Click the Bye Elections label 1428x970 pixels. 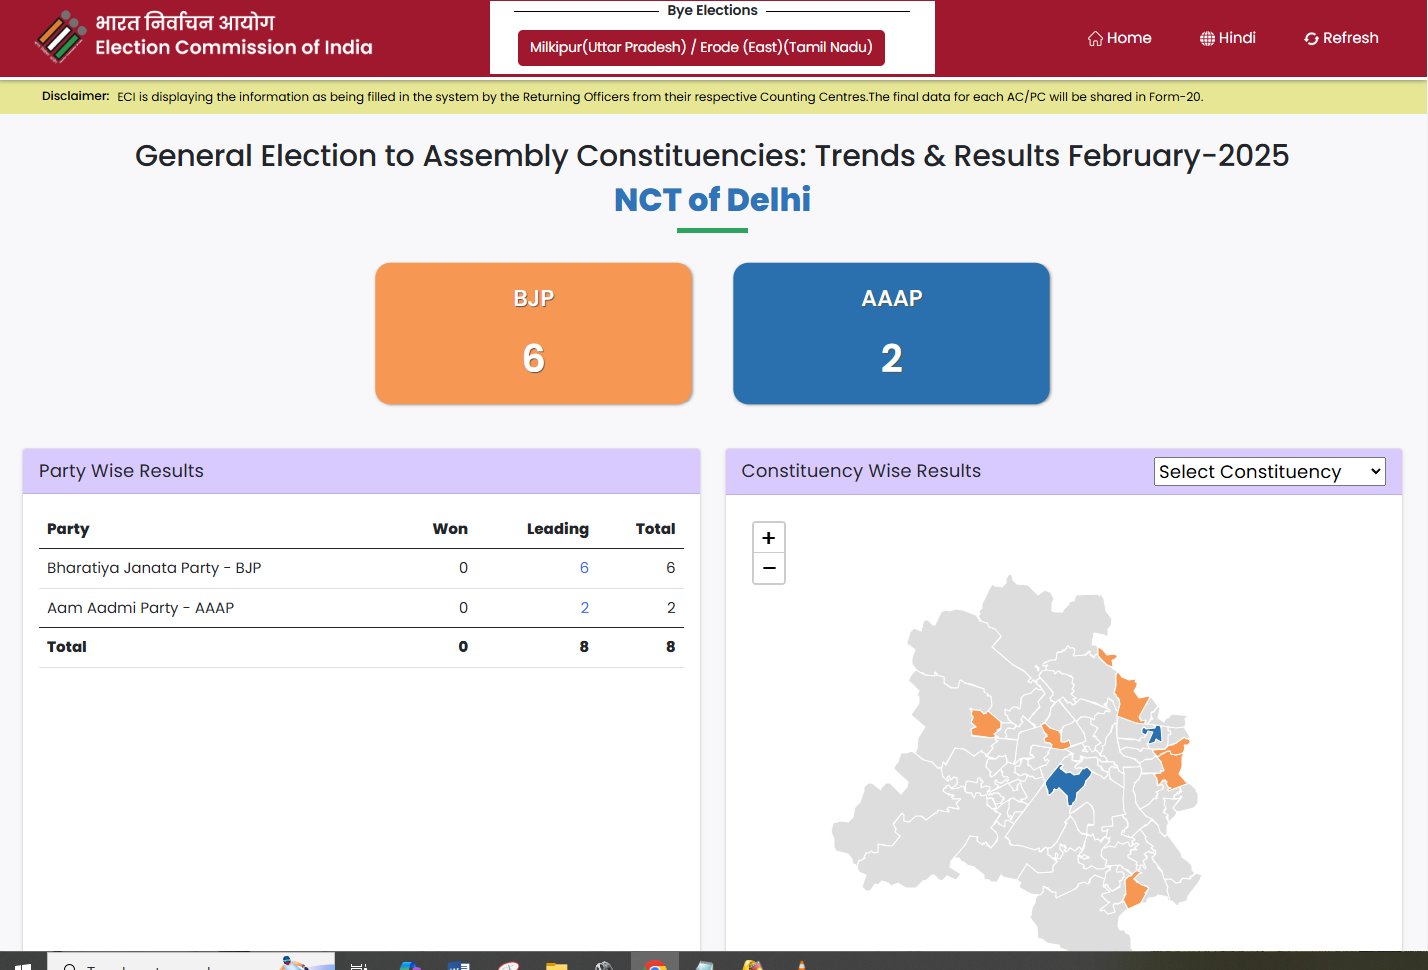[x=712, y=10]
